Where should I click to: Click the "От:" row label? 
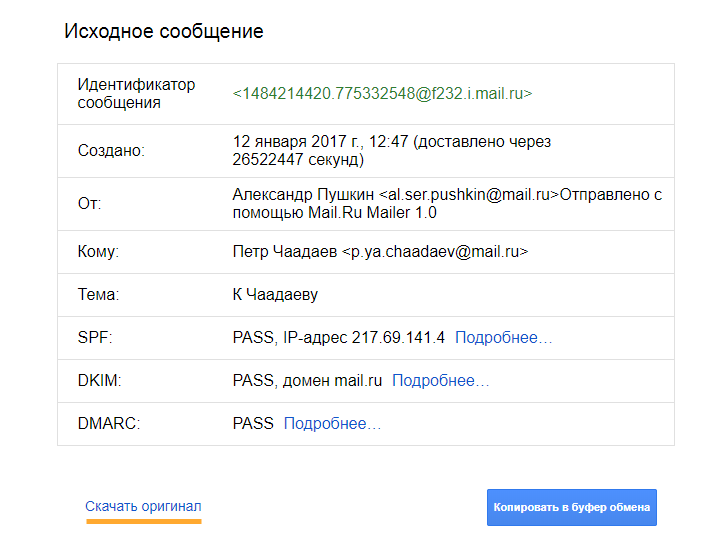89,204
